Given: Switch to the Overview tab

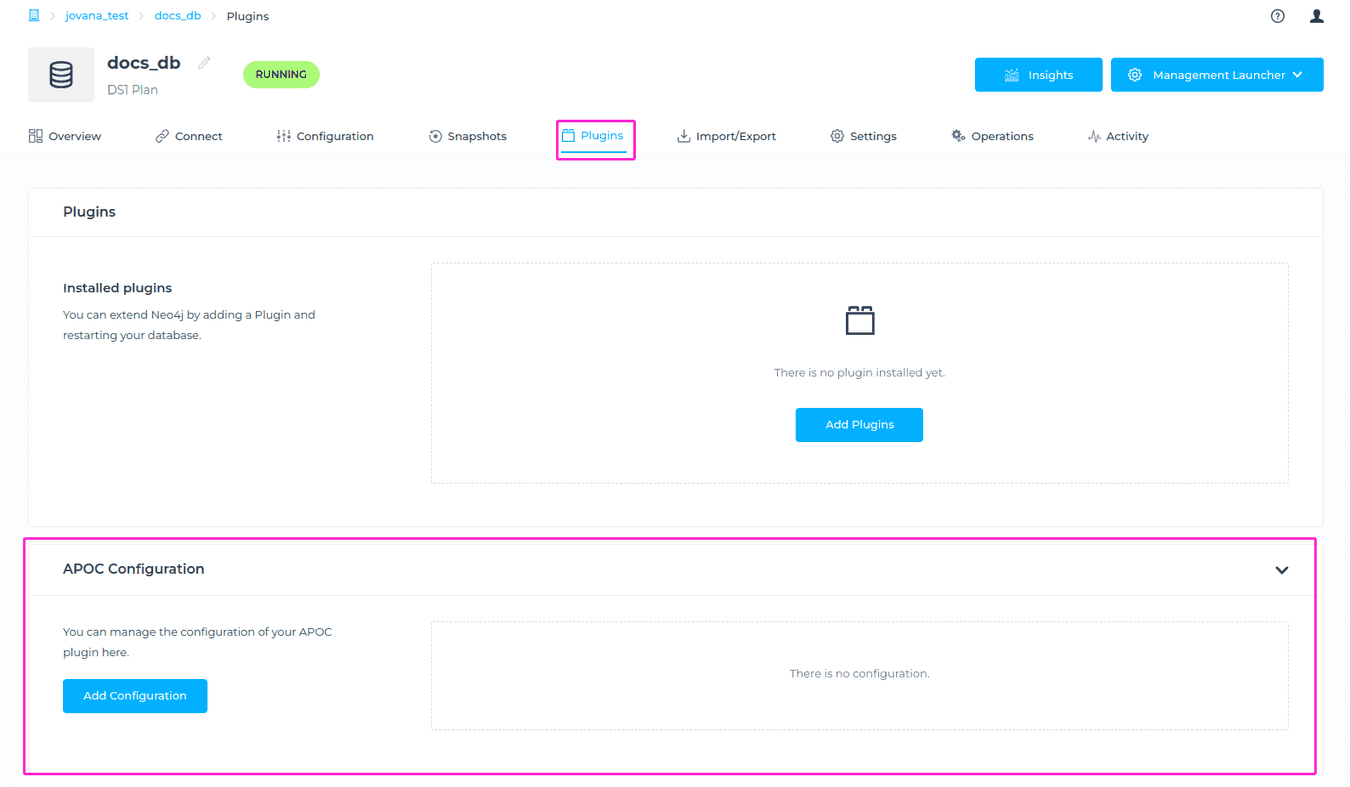Looking at the screenshot, I should [65, 136].
